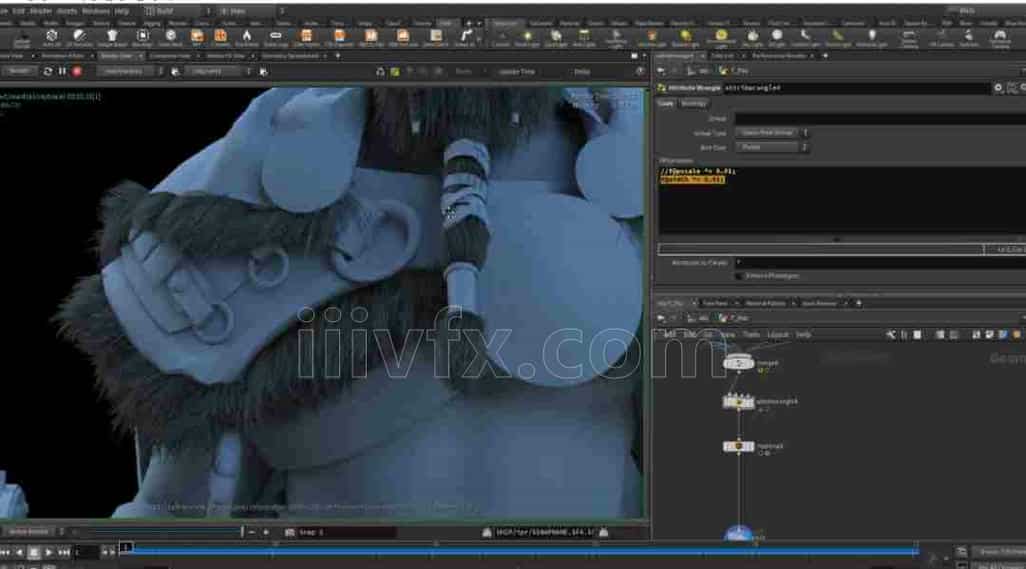Jump to the last frame
Screen dimensions: 1026x569
point(64,553)
